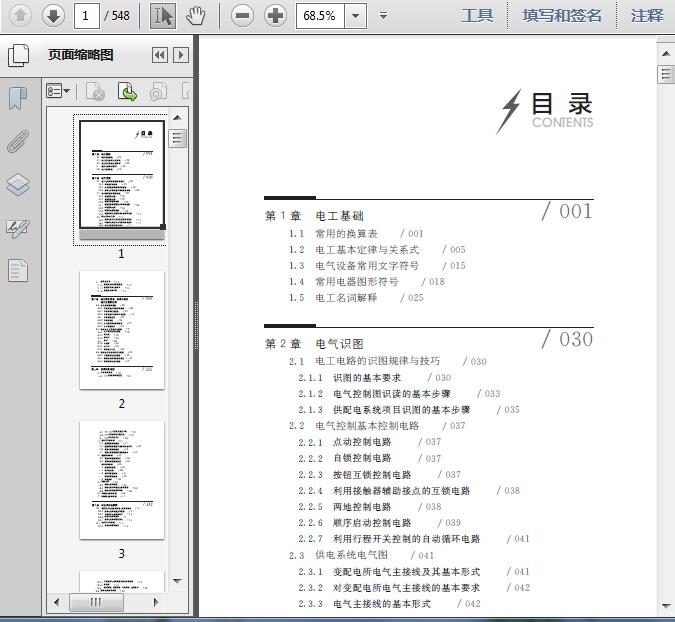Activate the hand pan tool

coord(196,16)
